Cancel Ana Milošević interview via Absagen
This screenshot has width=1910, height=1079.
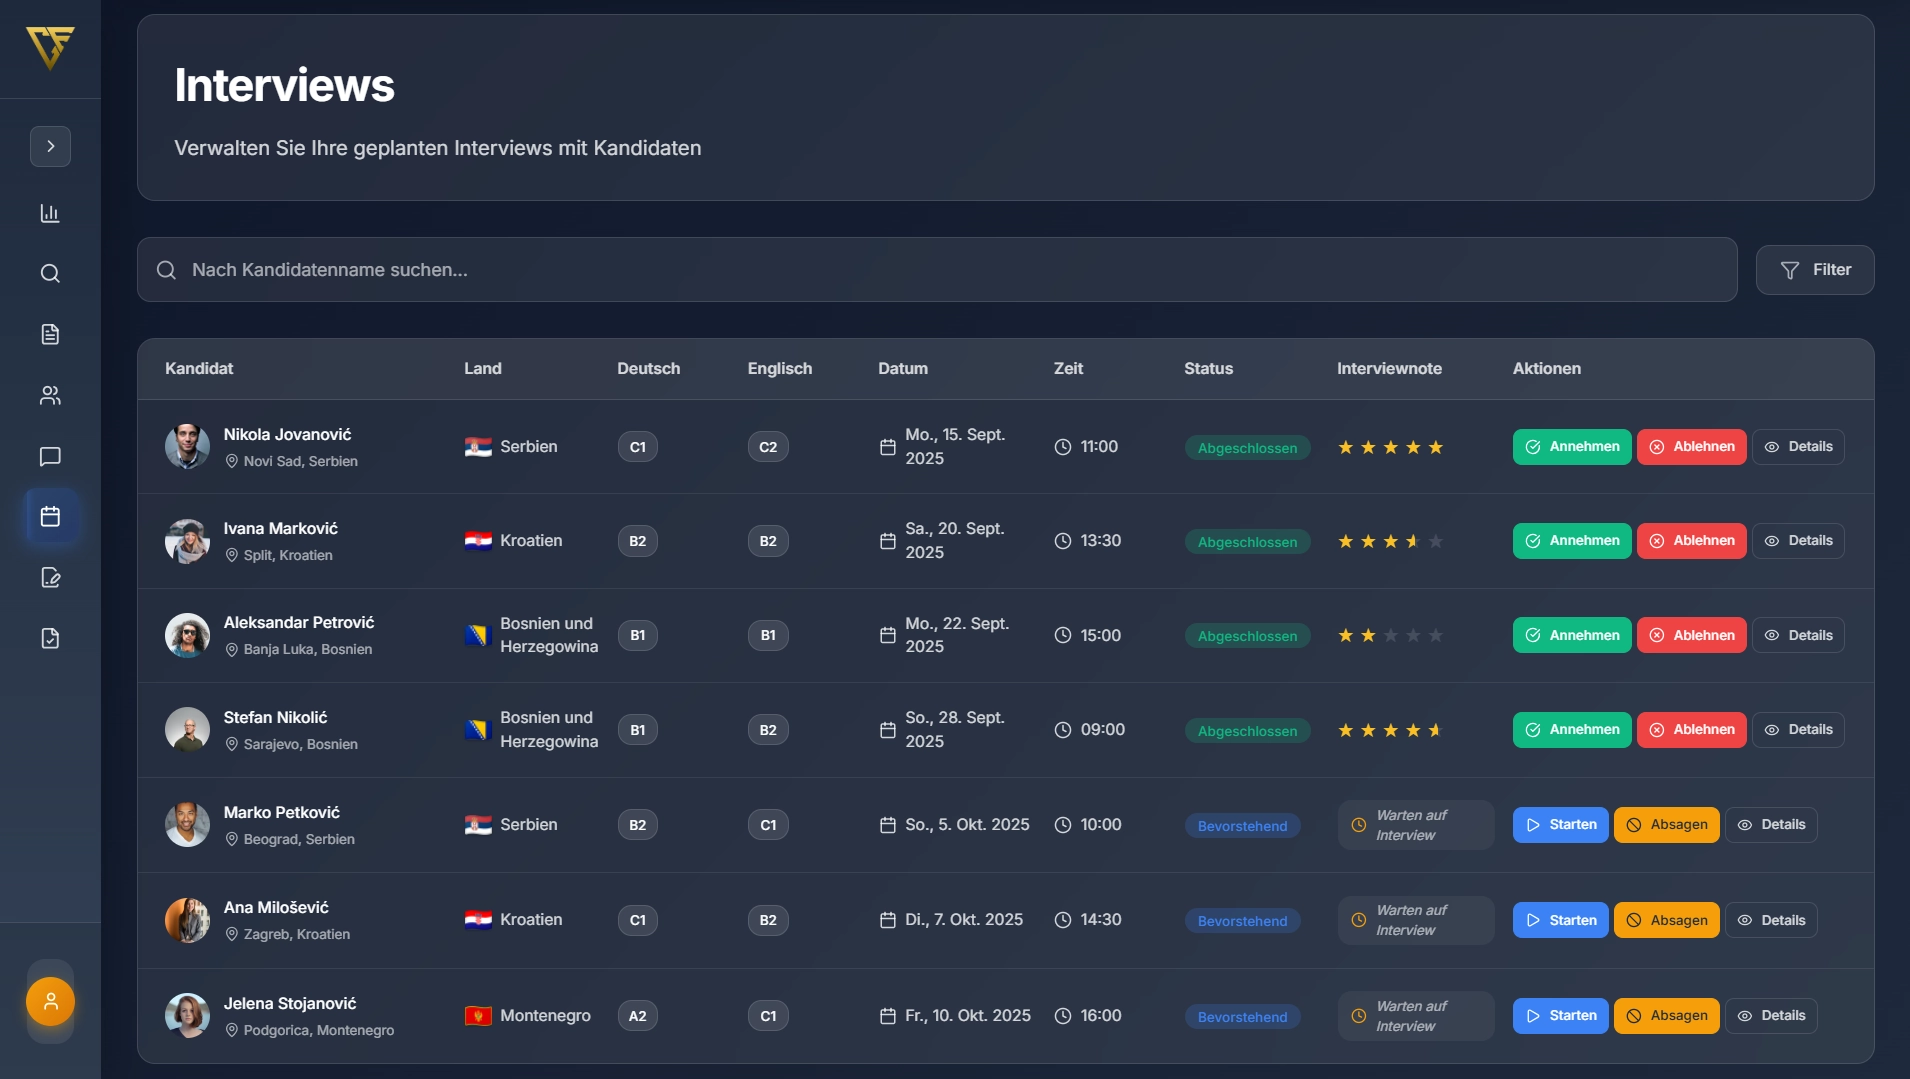pyautogui.click(x=1666, y=920)
